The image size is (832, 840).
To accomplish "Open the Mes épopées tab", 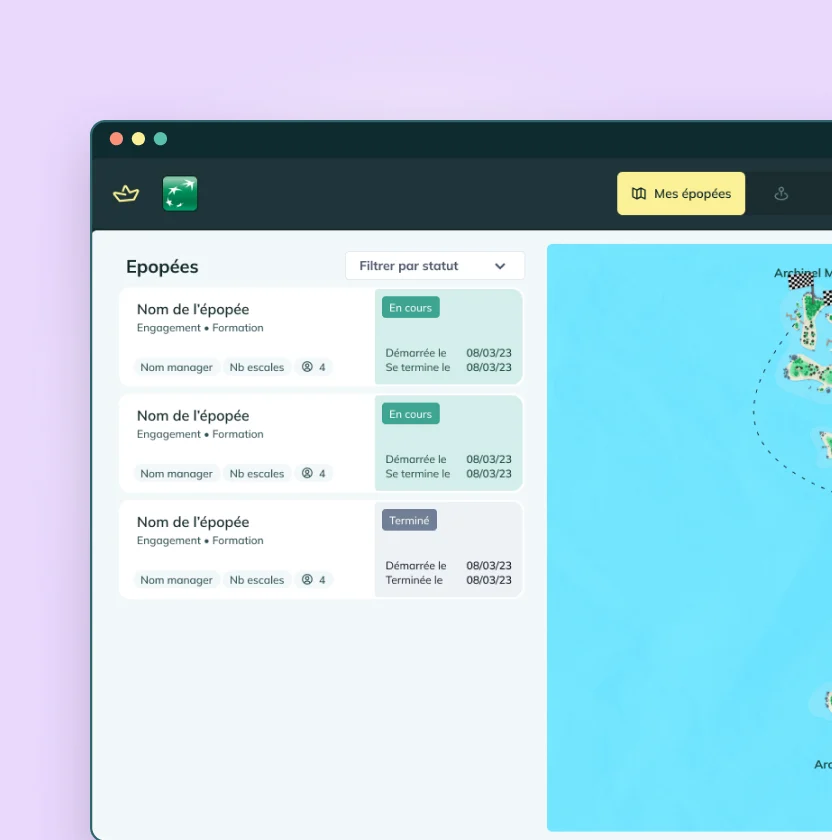I will pyautogui.click(x=681, y=193).
